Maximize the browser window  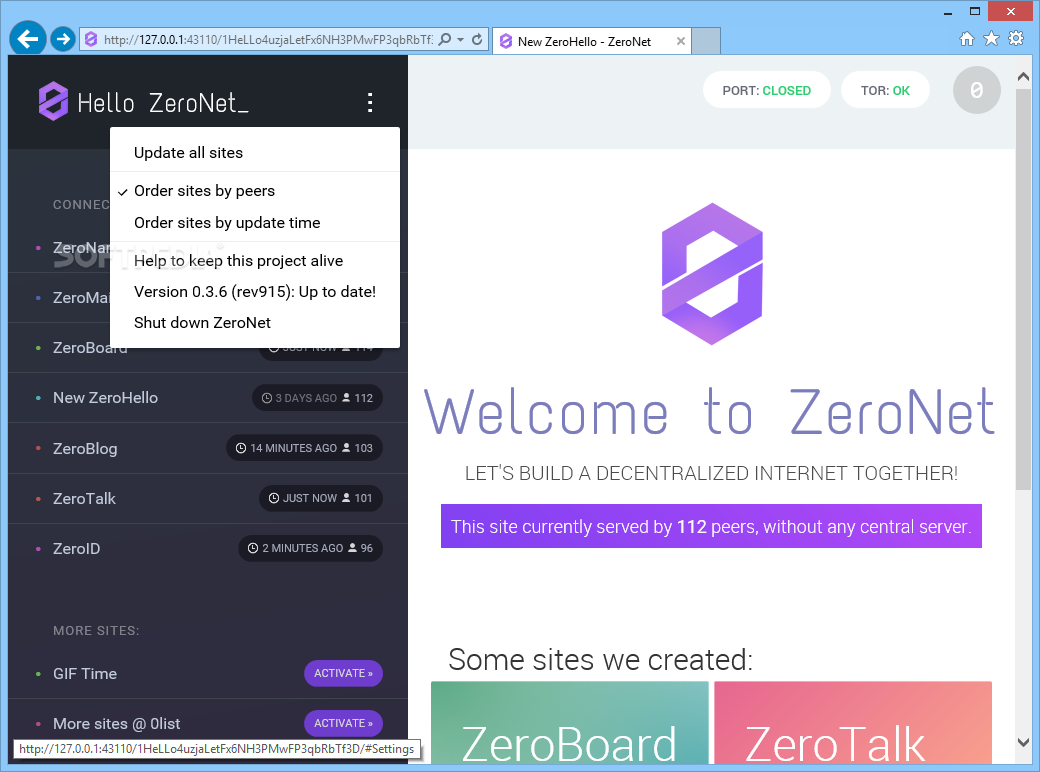974,11
